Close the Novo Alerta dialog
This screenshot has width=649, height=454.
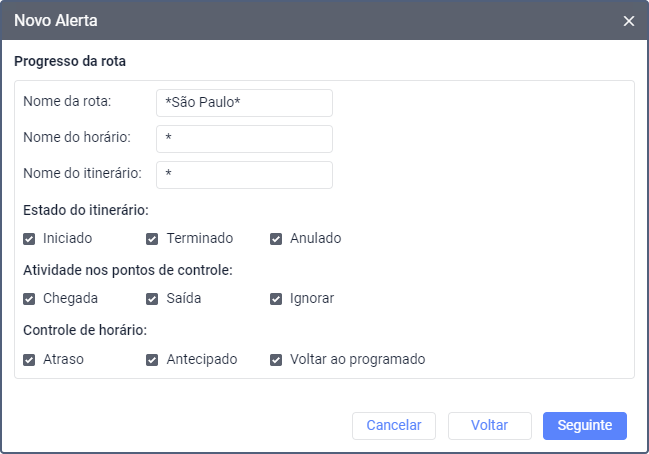pyautogui.click(x=628, y=21)
